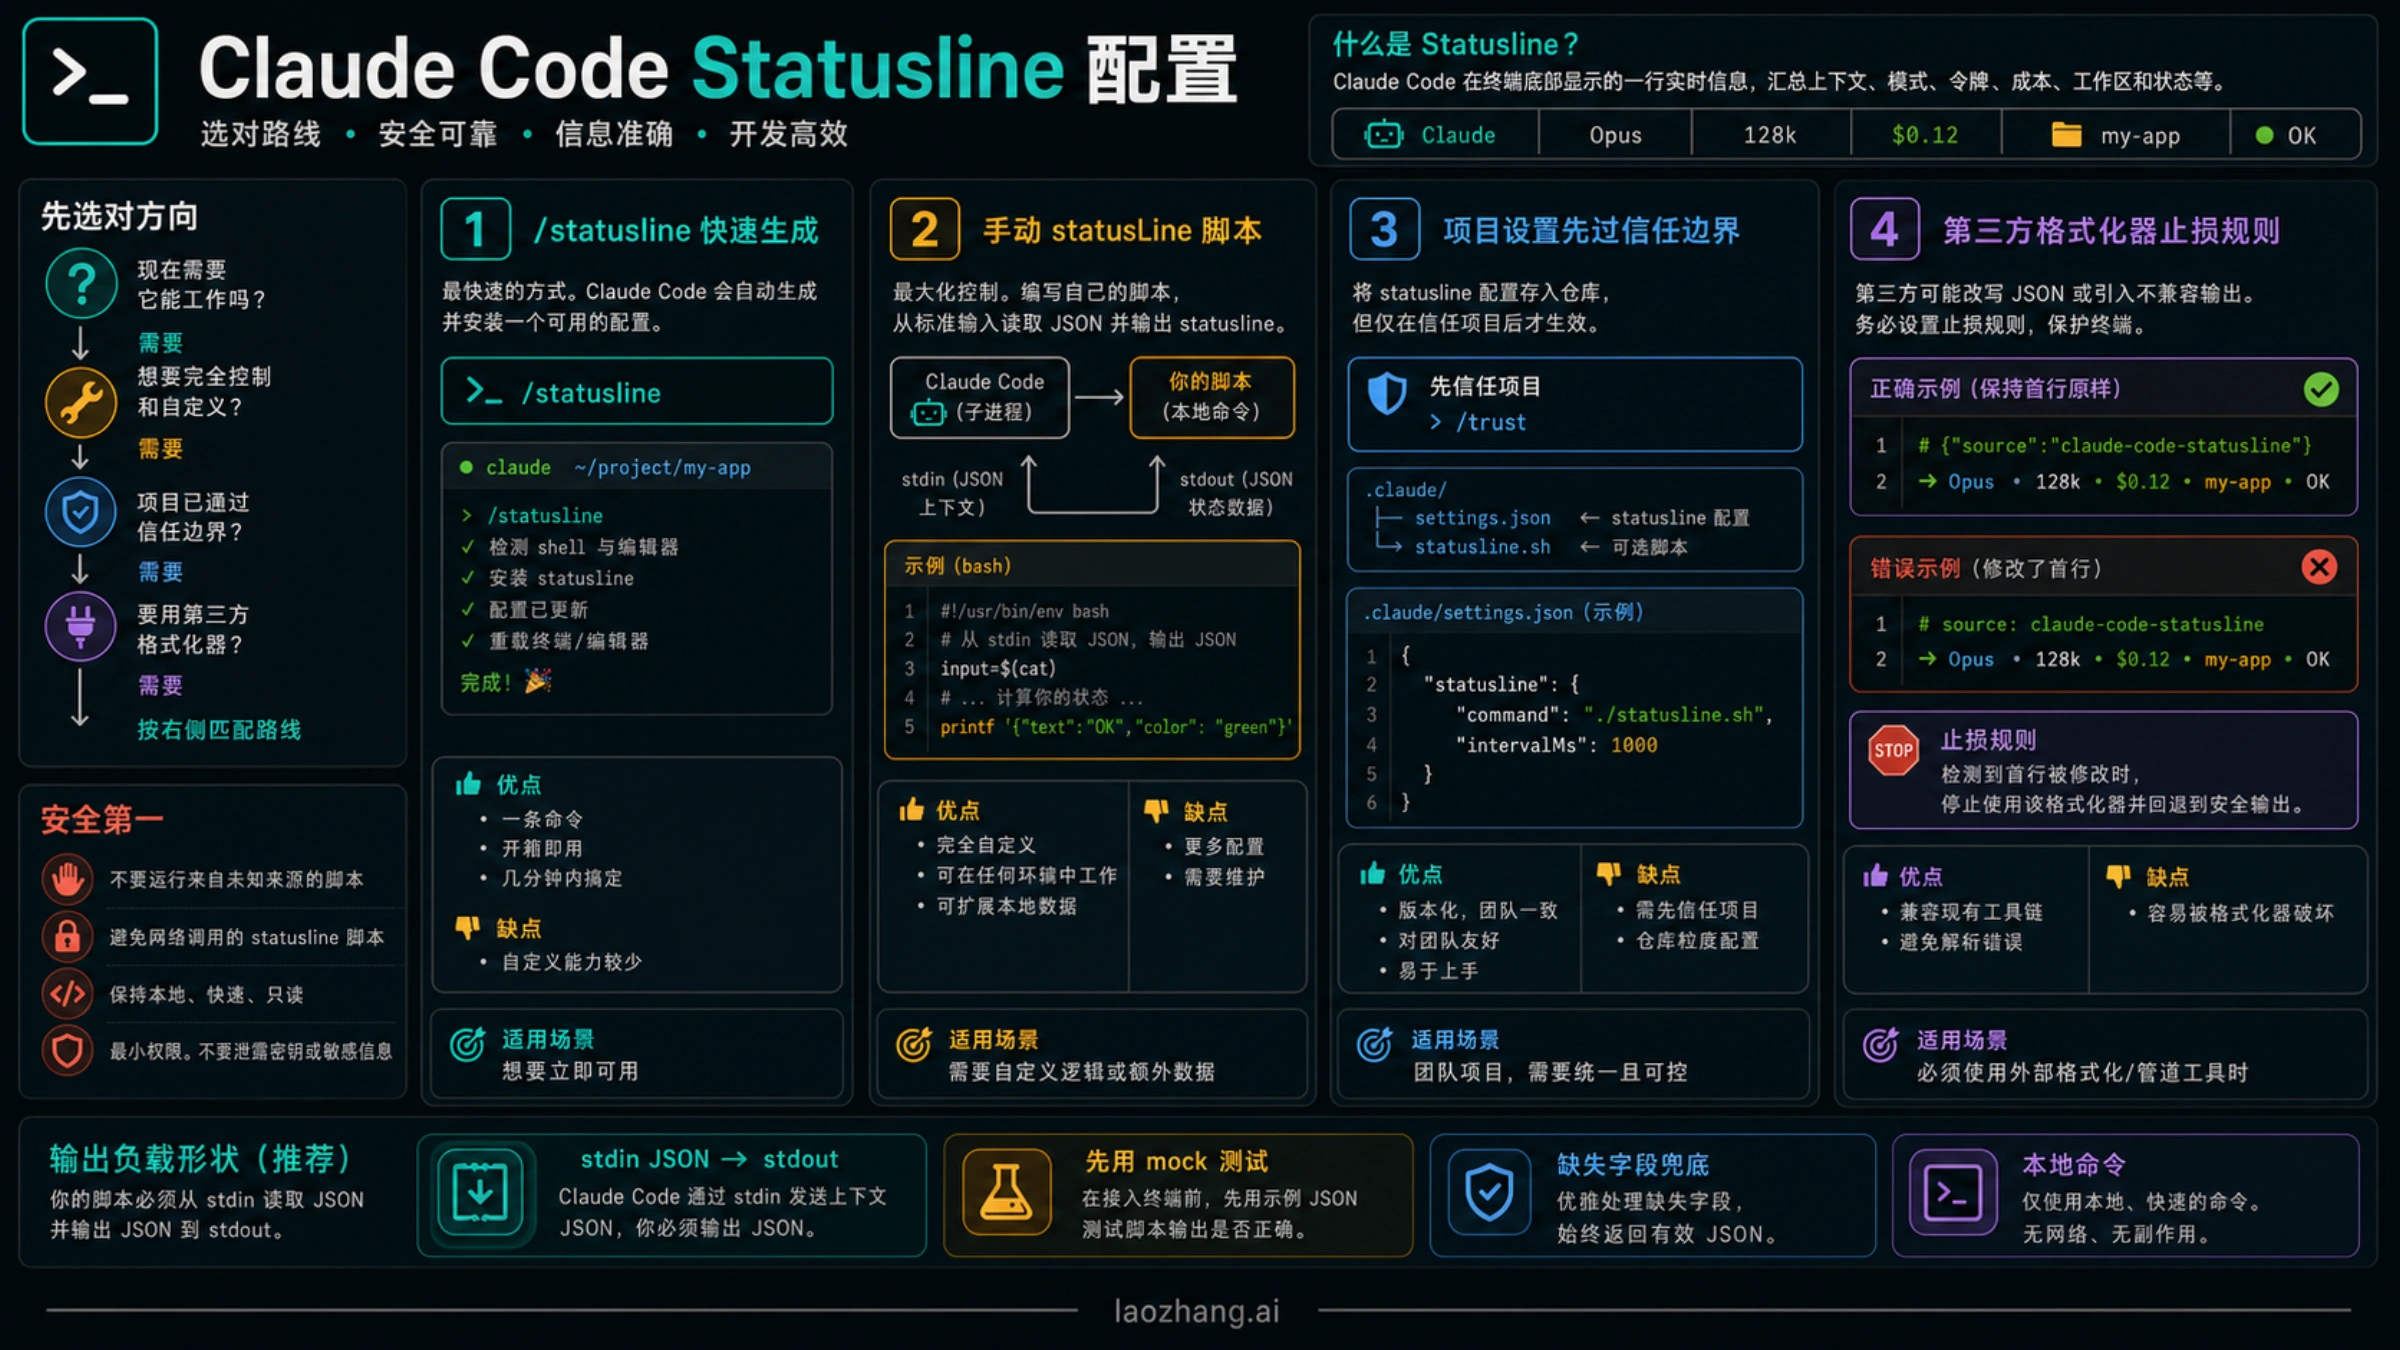Click the claude ~/project/my-app terminal header

[636, 467]
